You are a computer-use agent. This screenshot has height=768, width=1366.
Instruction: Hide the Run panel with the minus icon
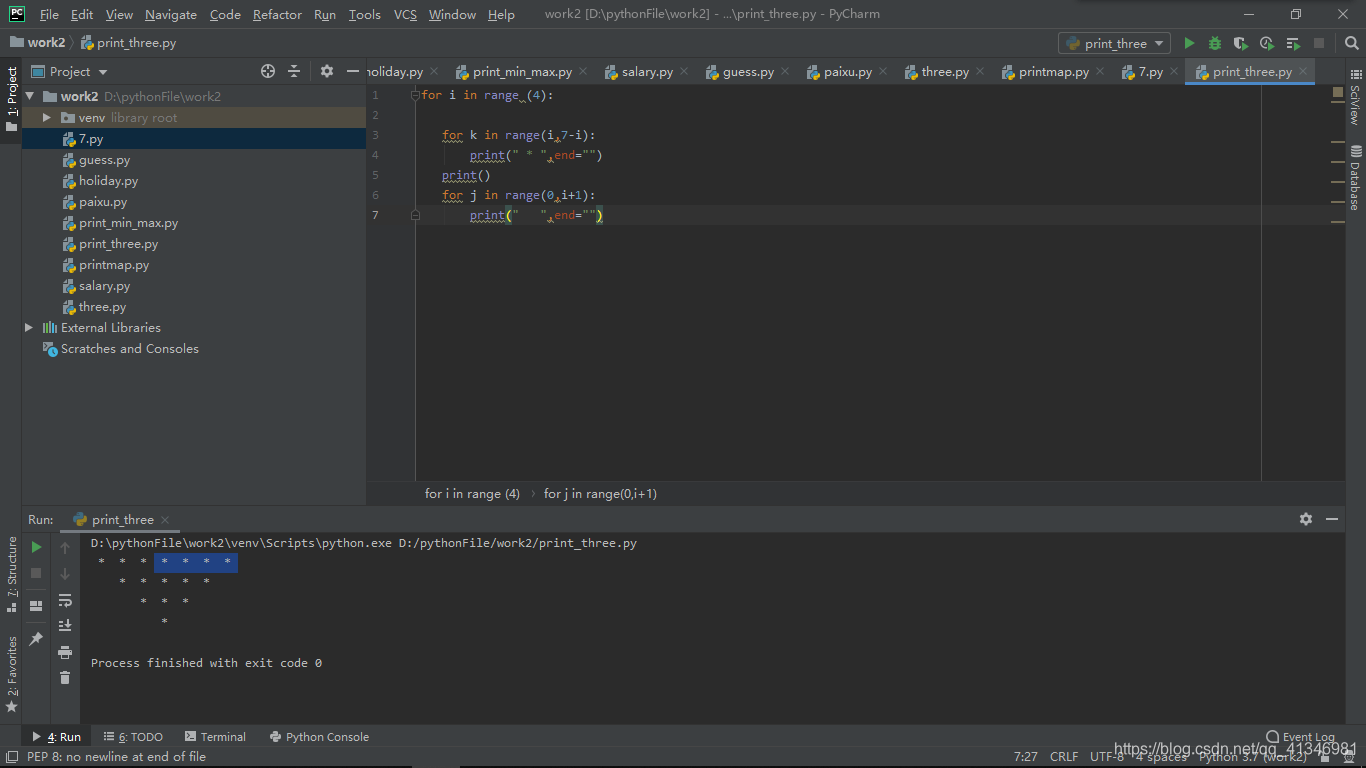tap(1332, 519)
